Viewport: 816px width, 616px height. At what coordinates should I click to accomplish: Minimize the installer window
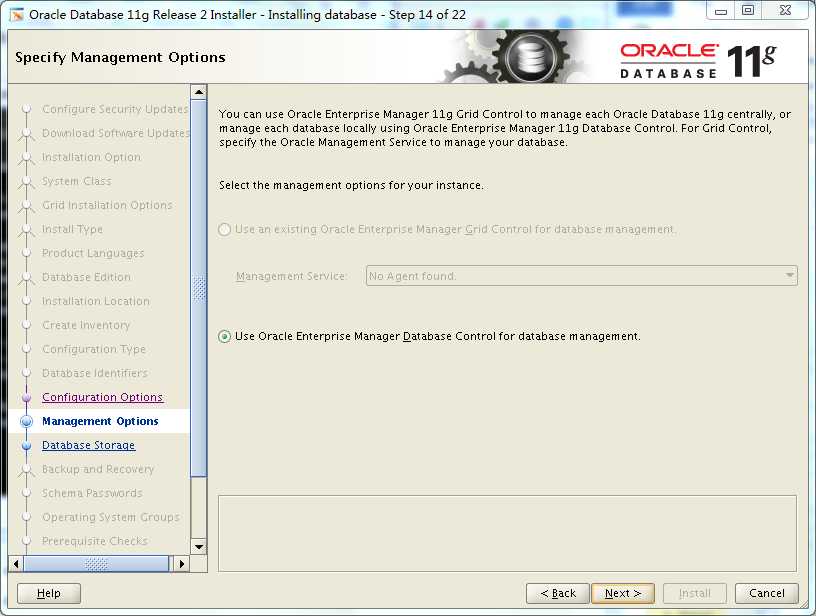click(x=721, y=11)
